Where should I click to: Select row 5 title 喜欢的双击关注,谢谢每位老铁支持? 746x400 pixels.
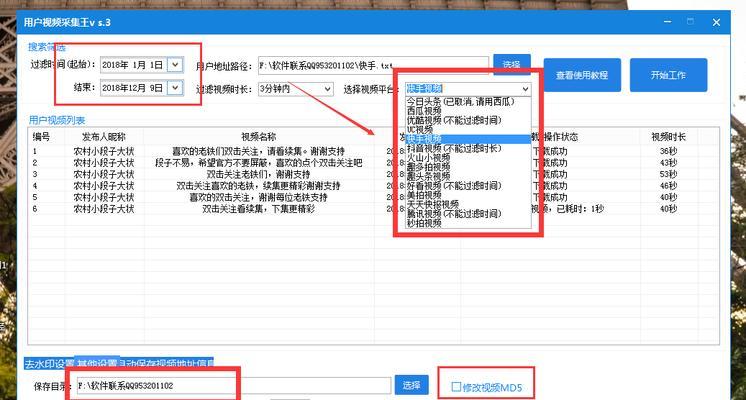click(x=258, y=197)
